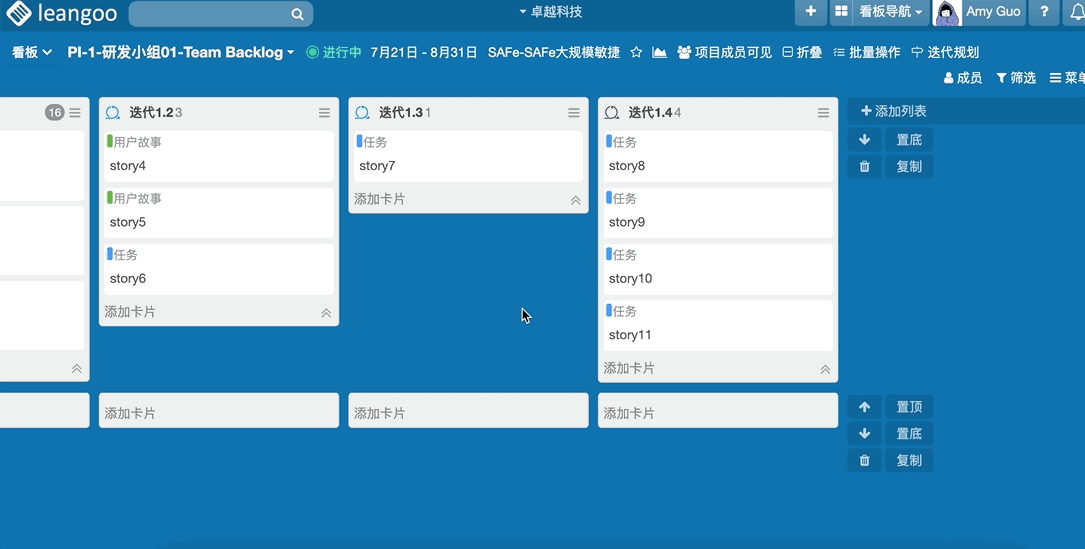The width and height of the screenshot is (1085, 549).
Task: Click the plus icon in top bar
Action: coord(810,12)
